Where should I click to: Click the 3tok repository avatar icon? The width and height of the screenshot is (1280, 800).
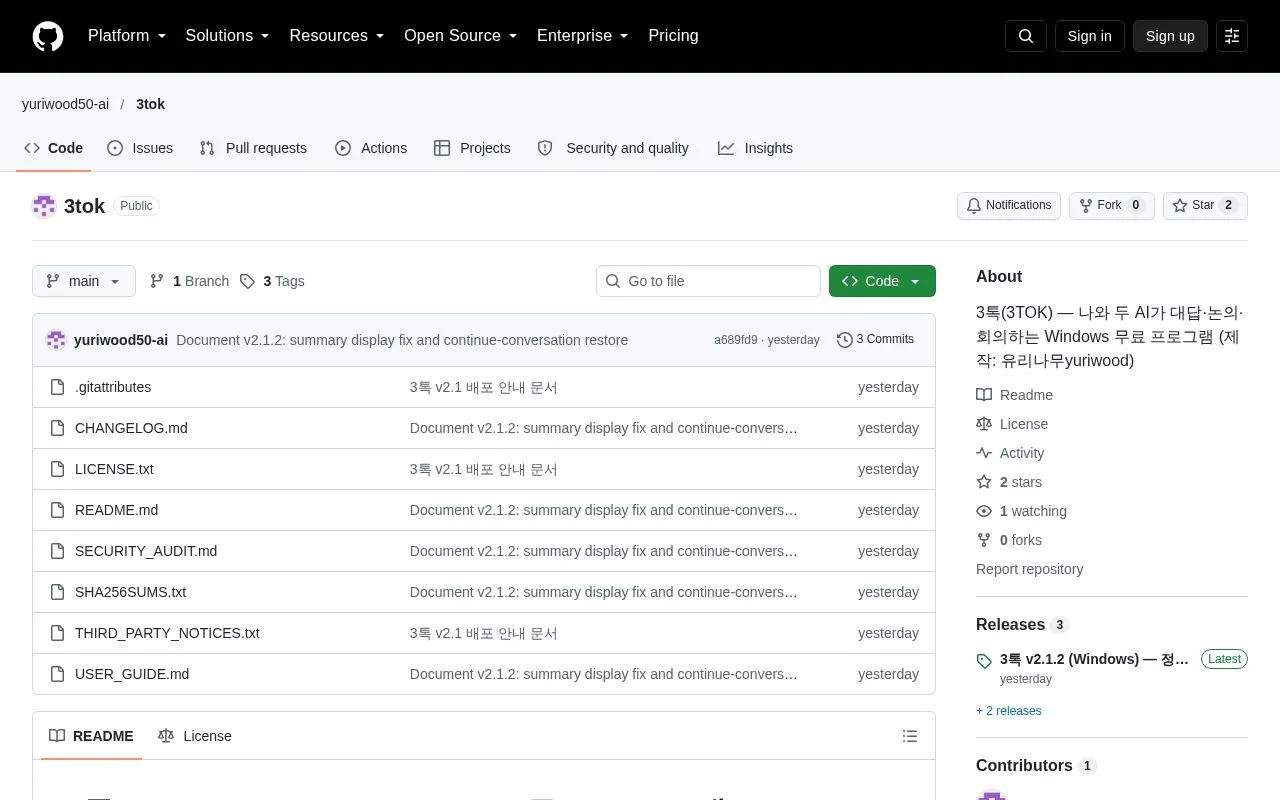(44, 206)
